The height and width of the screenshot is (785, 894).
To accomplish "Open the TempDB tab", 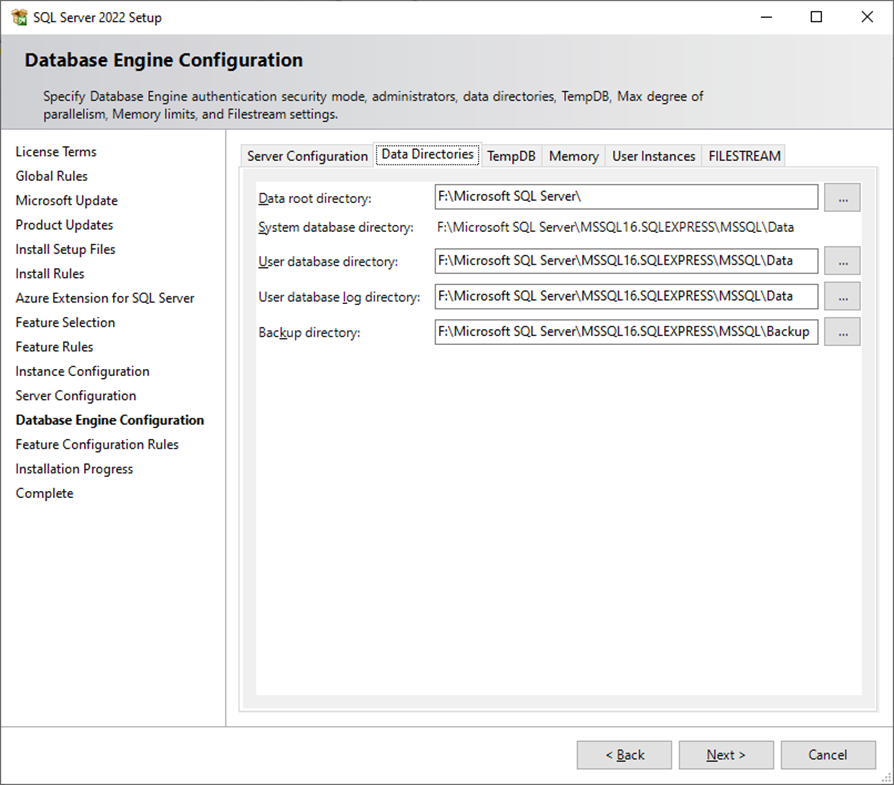I will pyautogui.click(x=511, y=156).
